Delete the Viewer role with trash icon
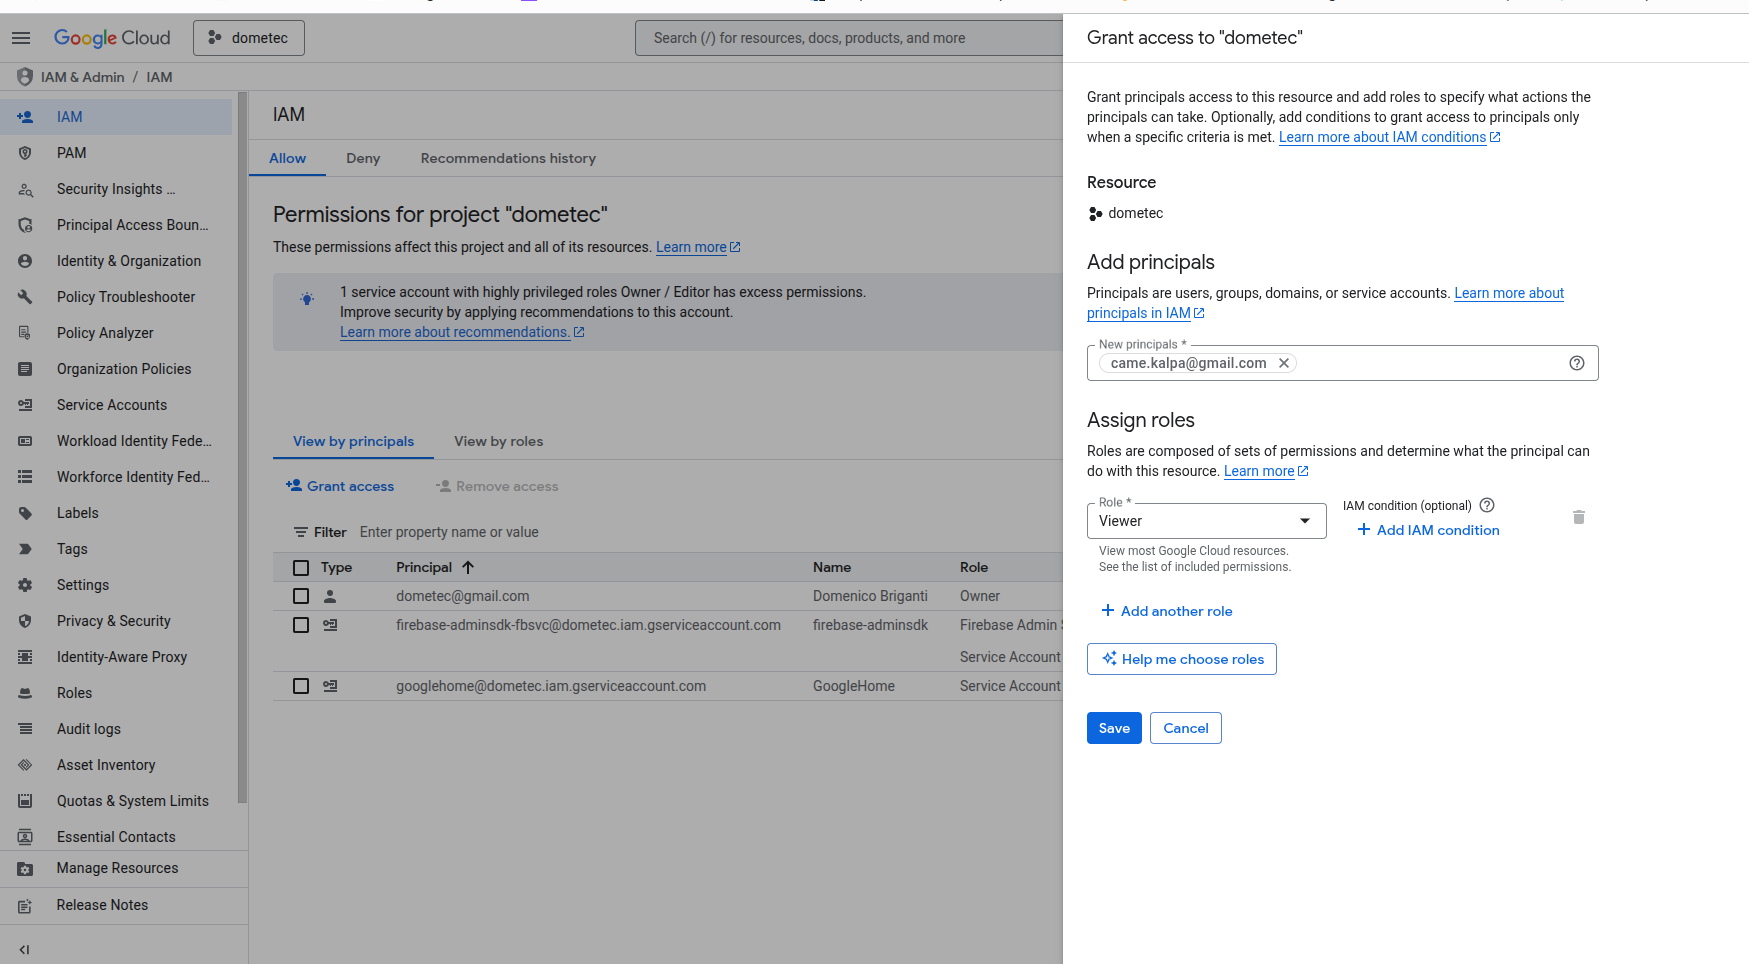The height and width of the screenshot is (964, 1749). (x=1578, y=517)
